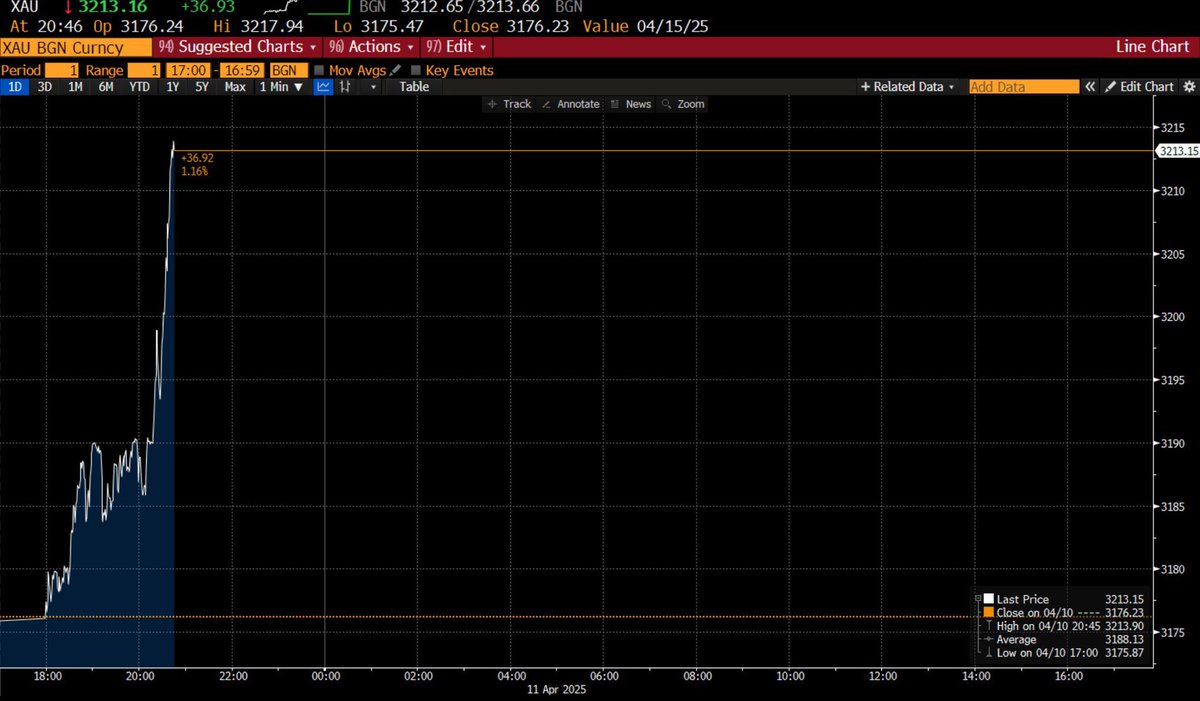Enable the Mov Avgs checkbox
Screen dimensions: 1200x701
coord(319,70)
